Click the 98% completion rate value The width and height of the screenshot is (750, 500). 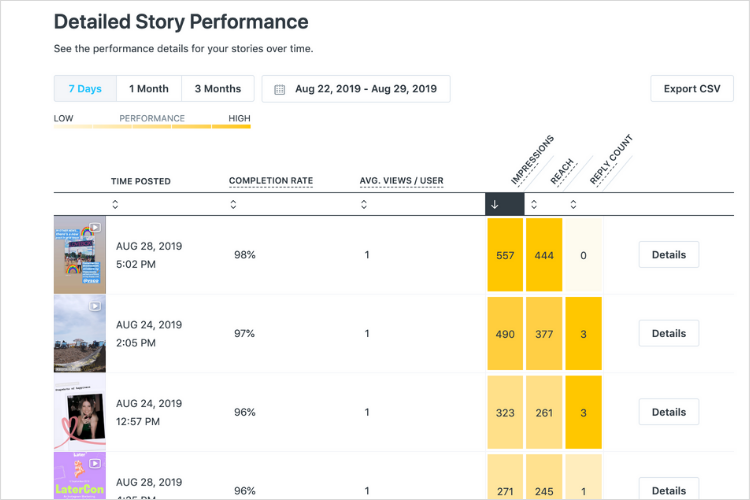click(x=245, y=255)
